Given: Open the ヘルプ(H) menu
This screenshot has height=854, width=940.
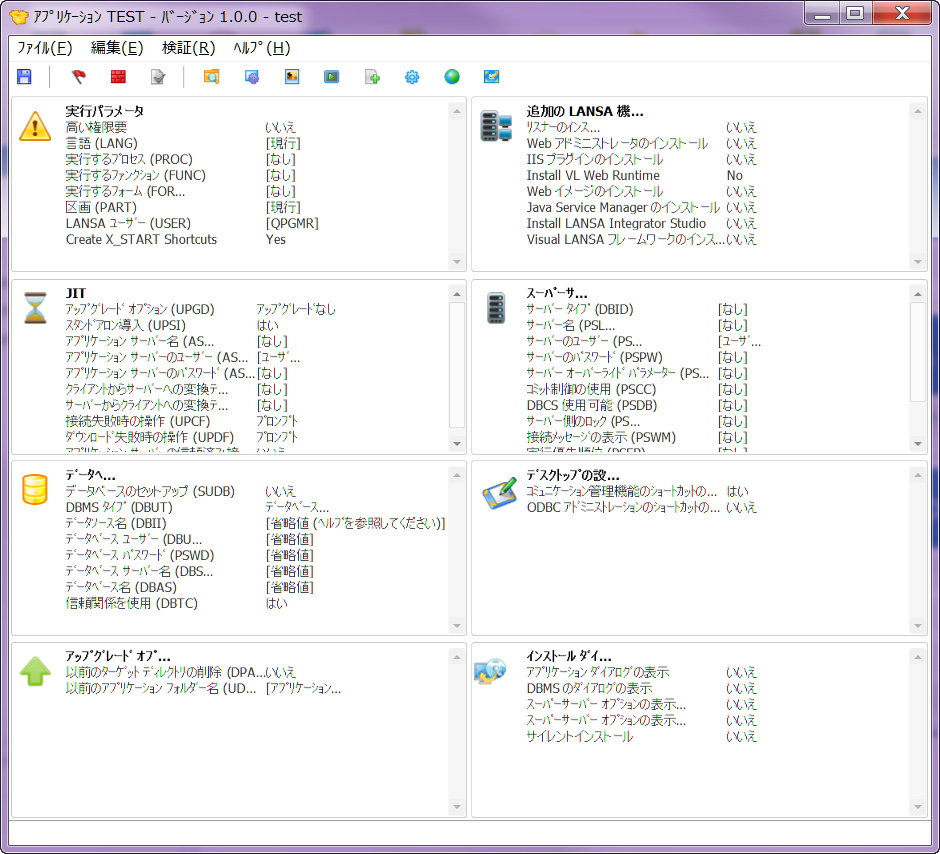Looking at the screenshot, I should point(261,48).
